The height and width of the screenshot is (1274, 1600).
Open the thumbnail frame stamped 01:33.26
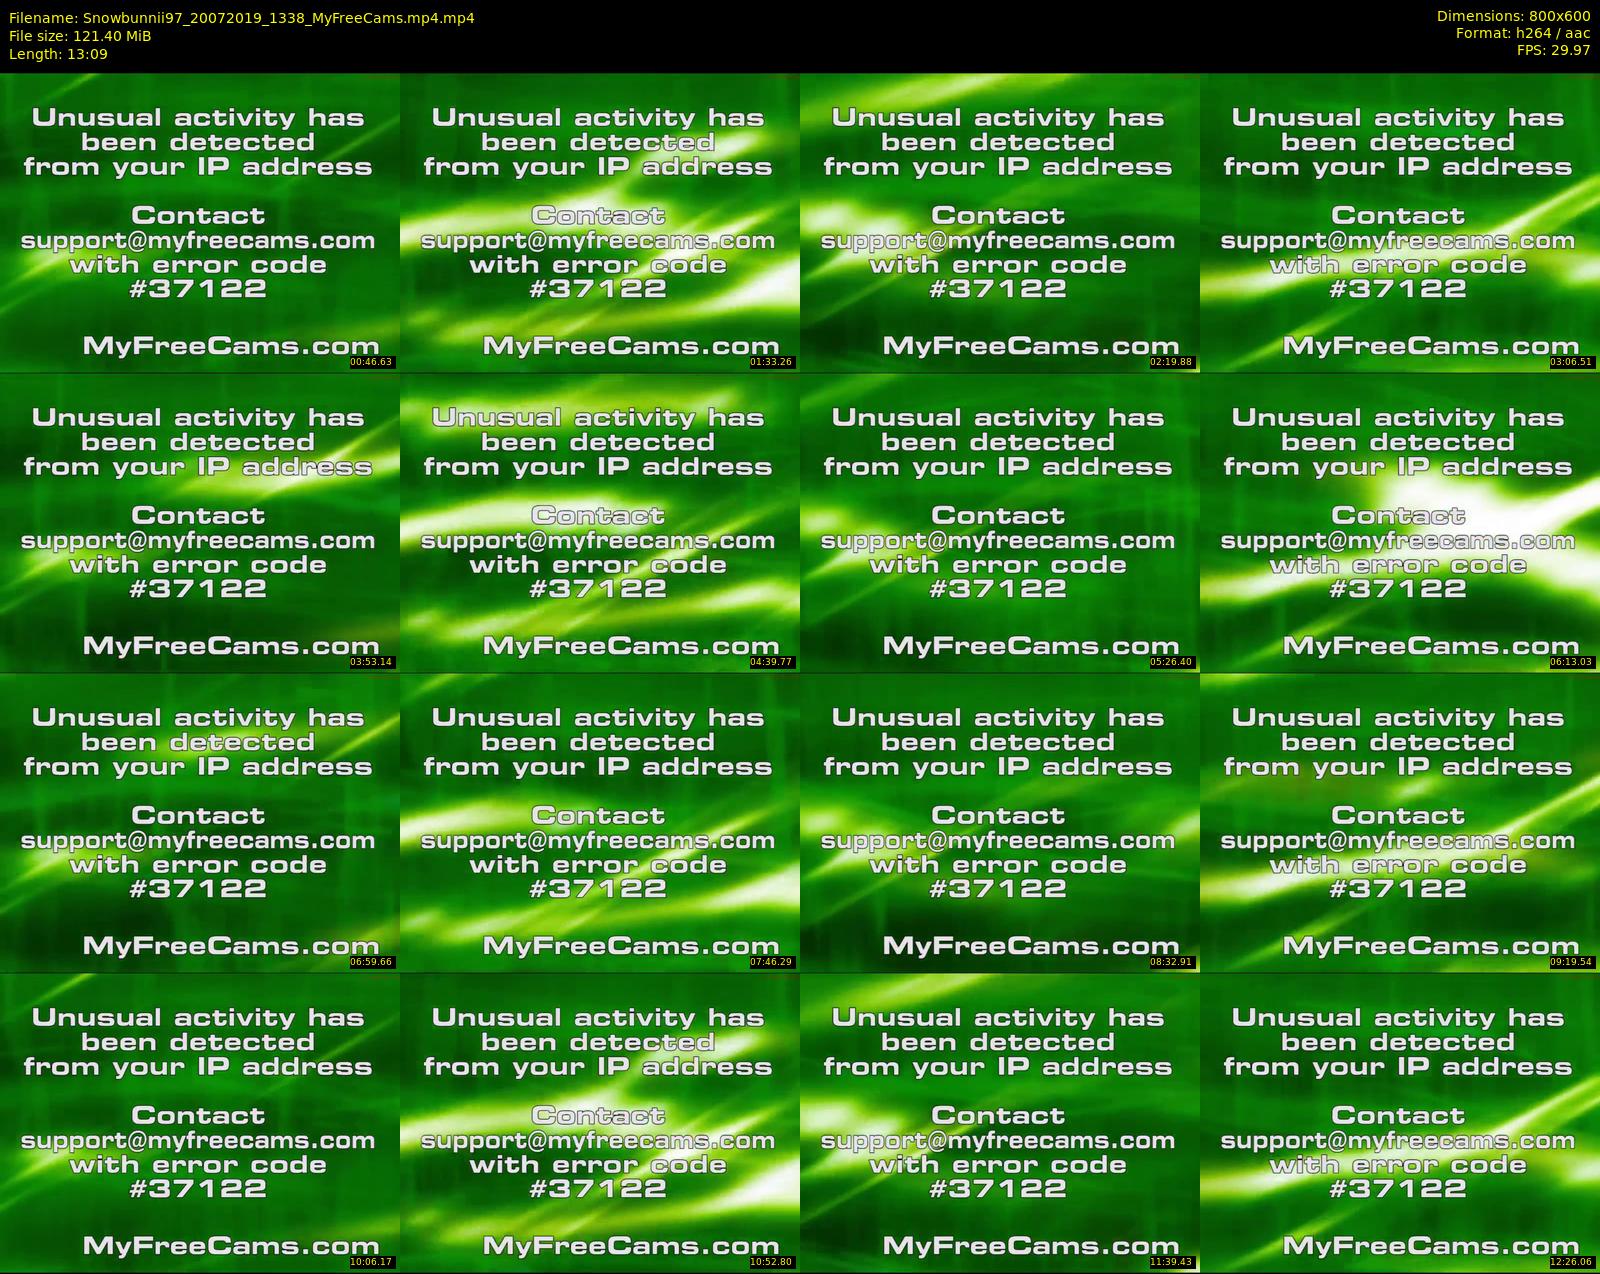point(600,222)
